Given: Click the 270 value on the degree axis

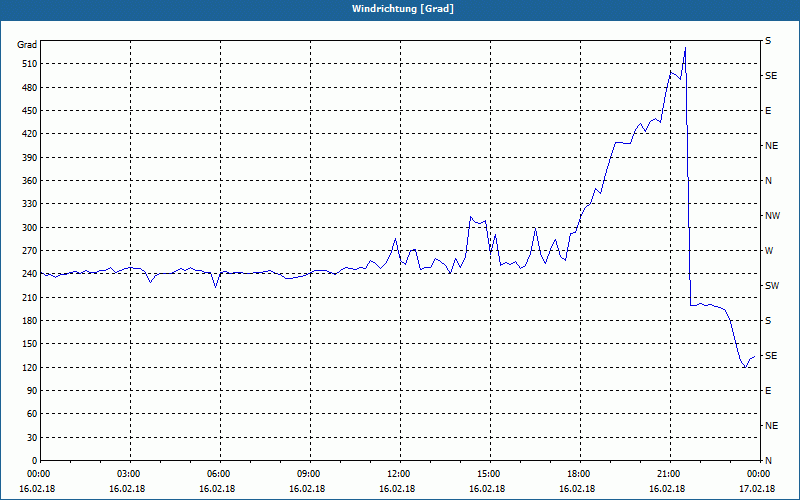Looking at the screenshot, I should [30, 251].
